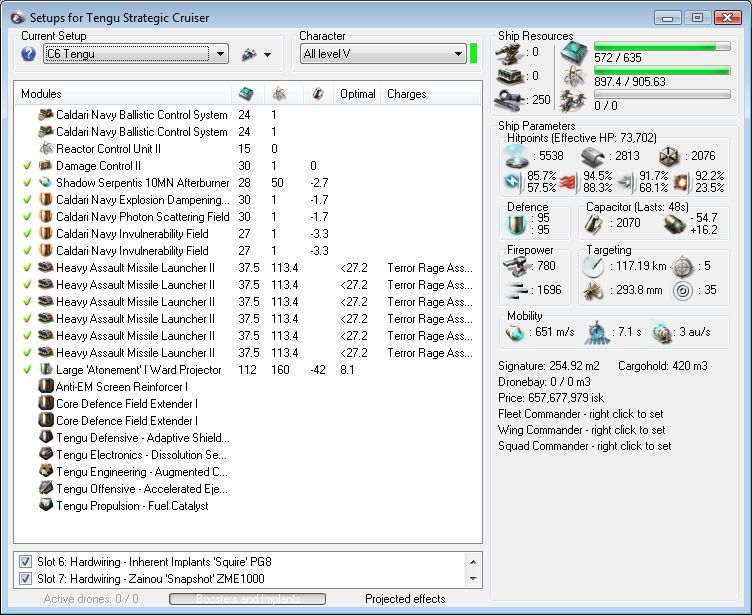The width and height of the screenshot is (752, 615).
Task: Toggle Damage Control II active checkmark
Action: tap(27, 166)
